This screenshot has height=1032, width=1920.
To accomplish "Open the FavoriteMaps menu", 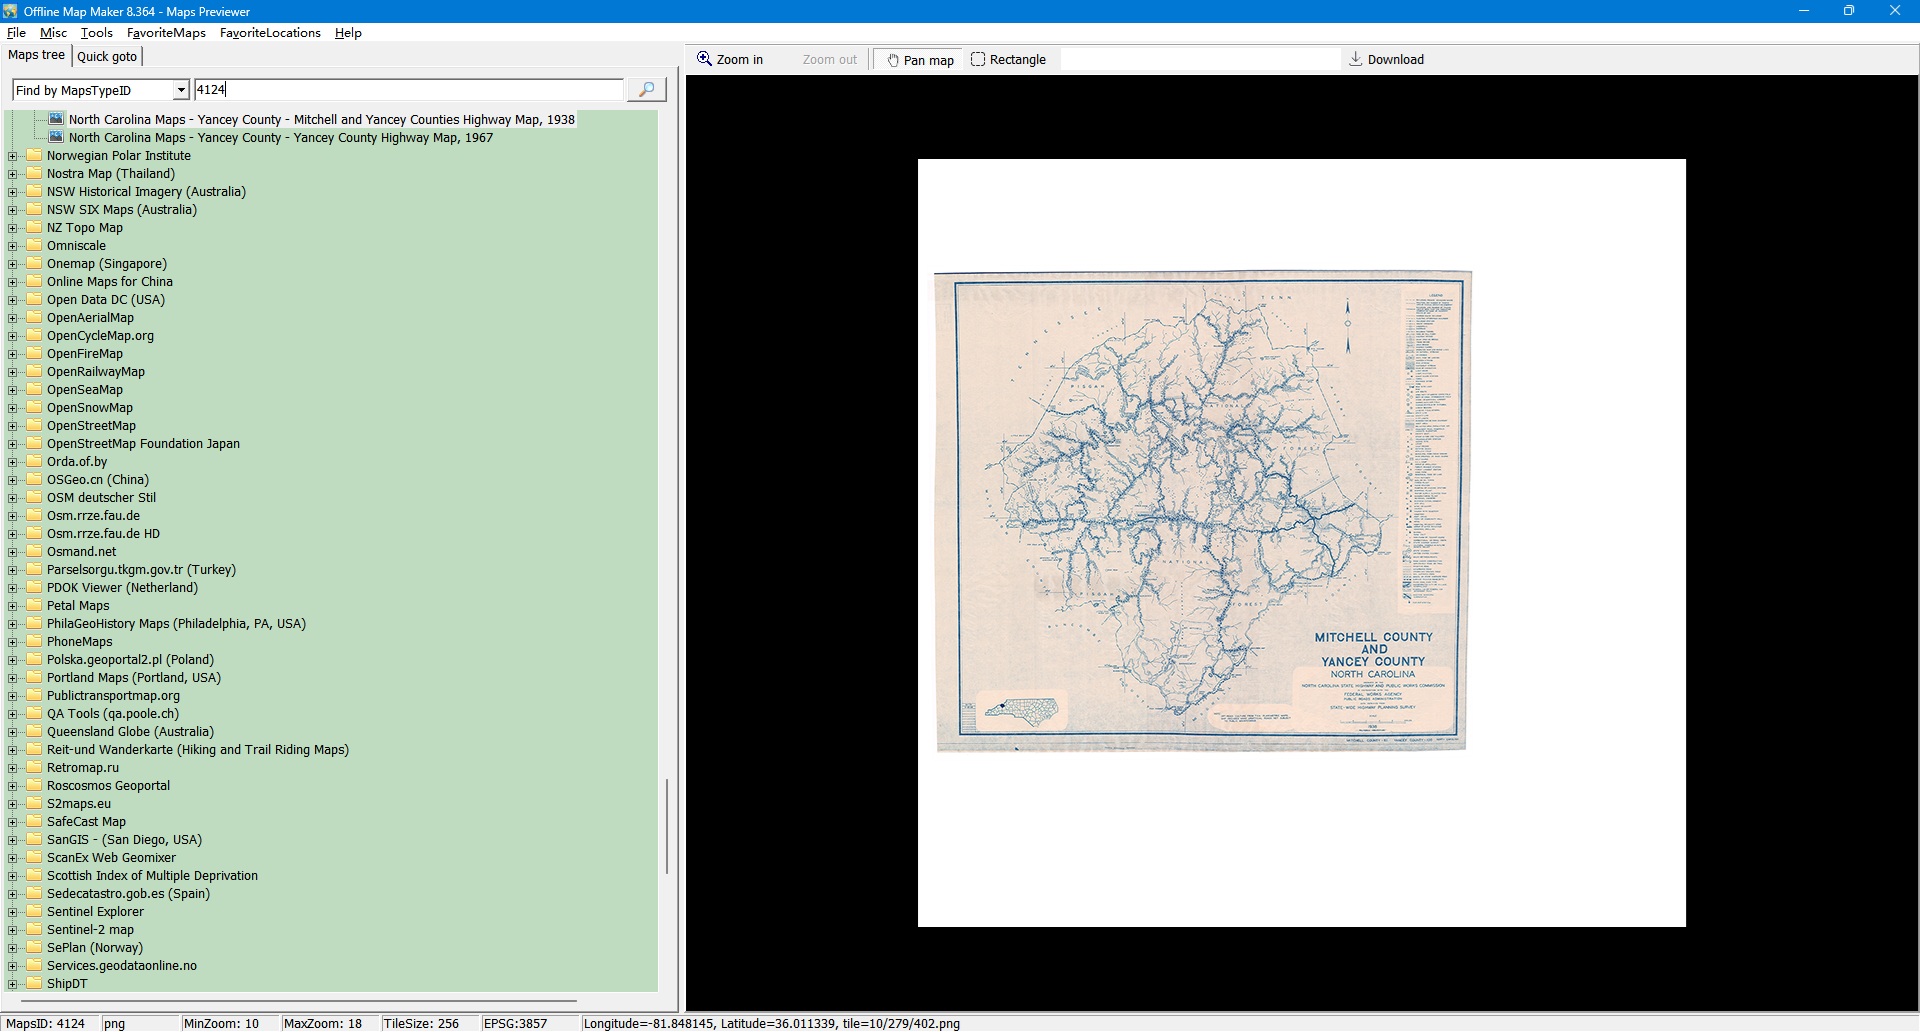I will click(166, 33).
